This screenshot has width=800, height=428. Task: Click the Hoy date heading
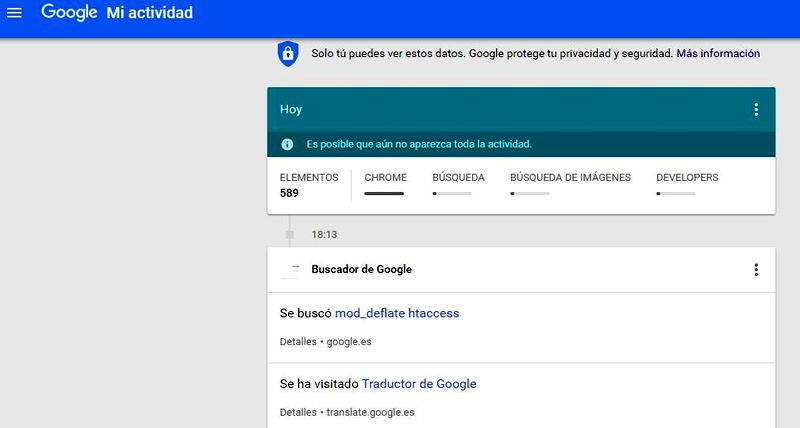point(291,109)
